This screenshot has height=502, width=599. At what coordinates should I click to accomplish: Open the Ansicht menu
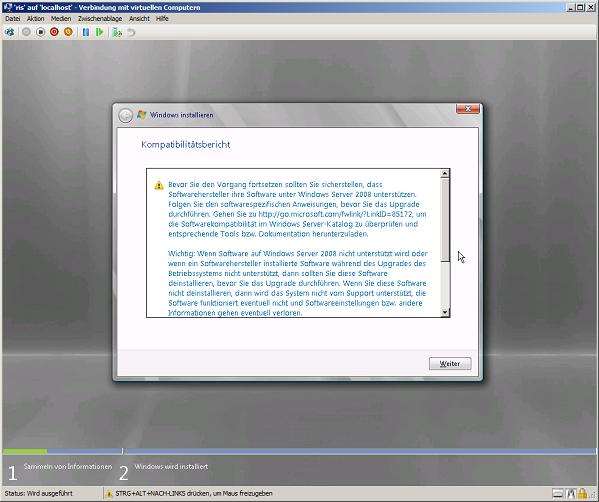139,18
